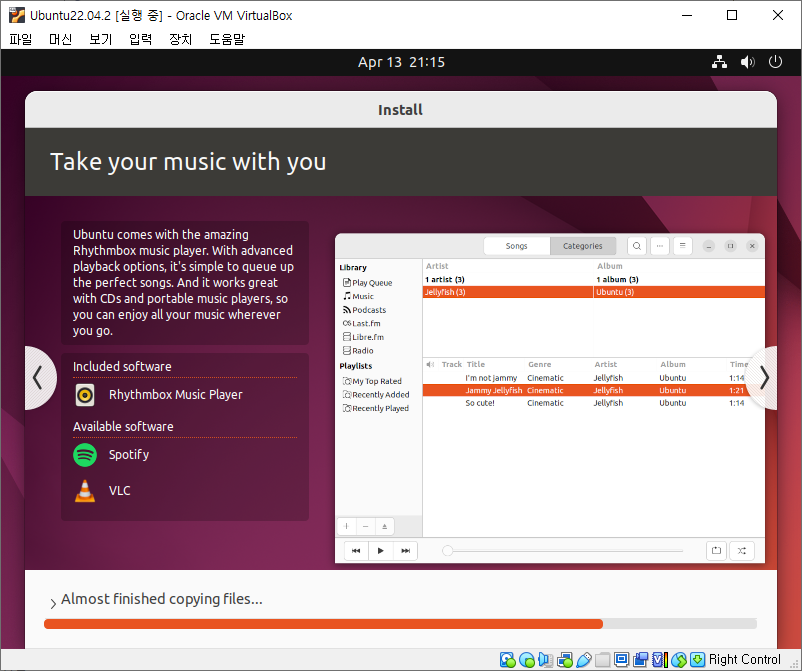Image resolution: width=802 pixels, height=671 pixels.
Task: Open the 머신 menu
Action: tap(60, 39)
